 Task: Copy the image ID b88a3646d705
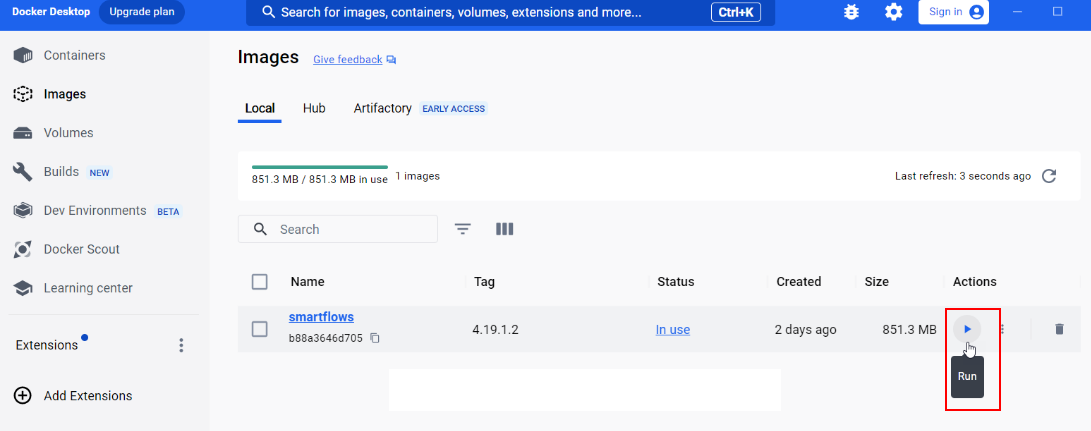tap(375, 338)
